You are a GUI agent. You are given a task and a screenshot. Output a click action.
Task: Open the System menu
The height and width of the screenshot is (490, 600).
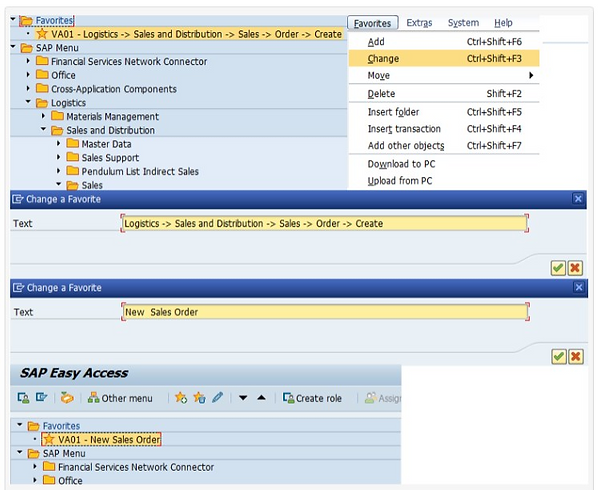(463, 23)
